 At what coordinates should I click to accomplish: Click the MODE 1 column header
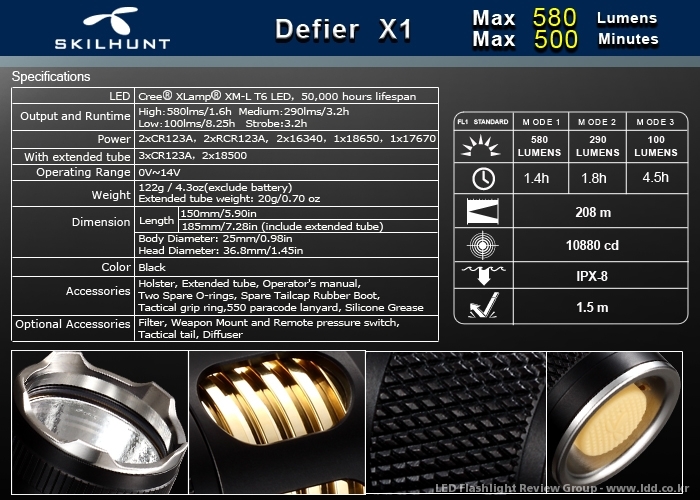click(x=541, y=122)
